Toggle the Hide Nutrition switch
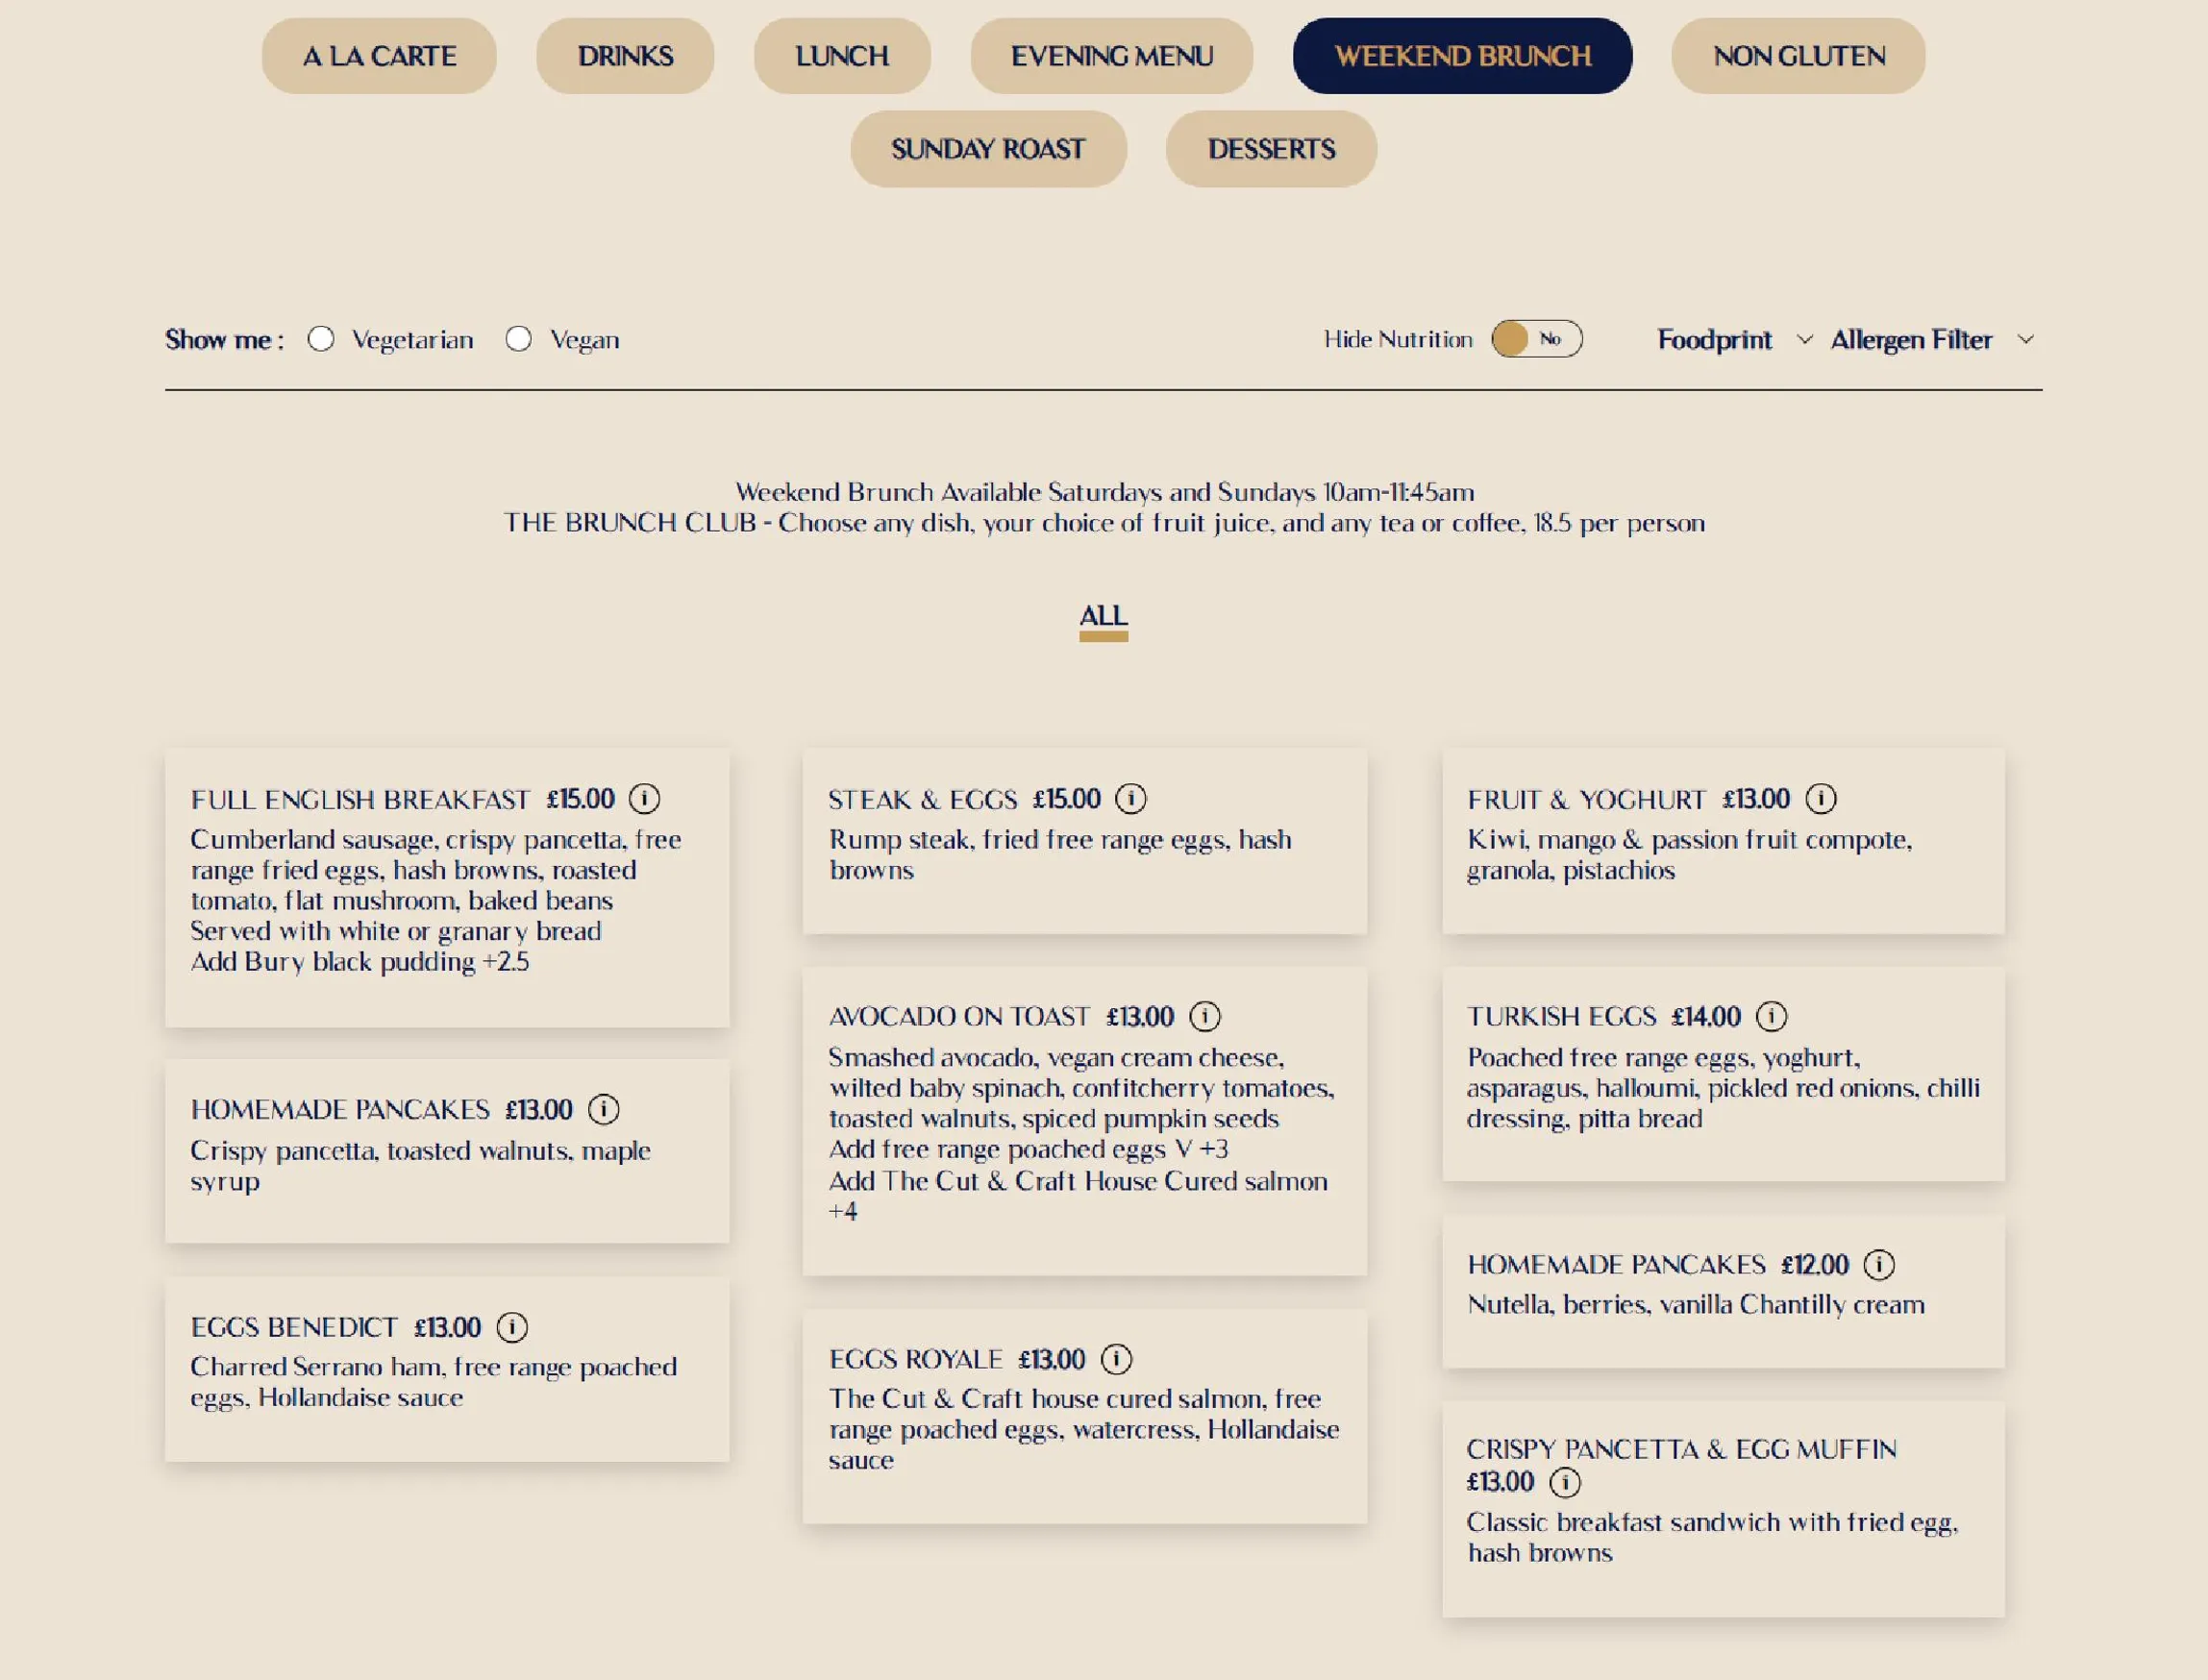This screenshot has width=2208, height=1680. pyautogui.click(x=1536, y=339)
